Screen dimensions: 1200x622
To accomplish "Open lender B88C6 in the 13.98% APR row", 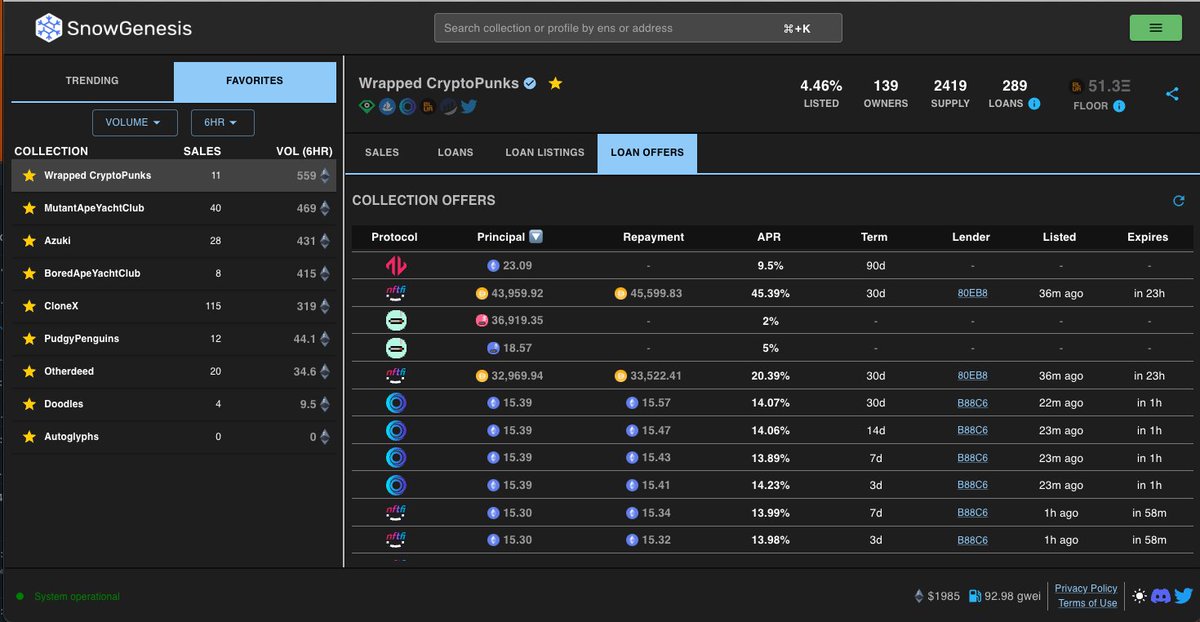I will [972, 540].
